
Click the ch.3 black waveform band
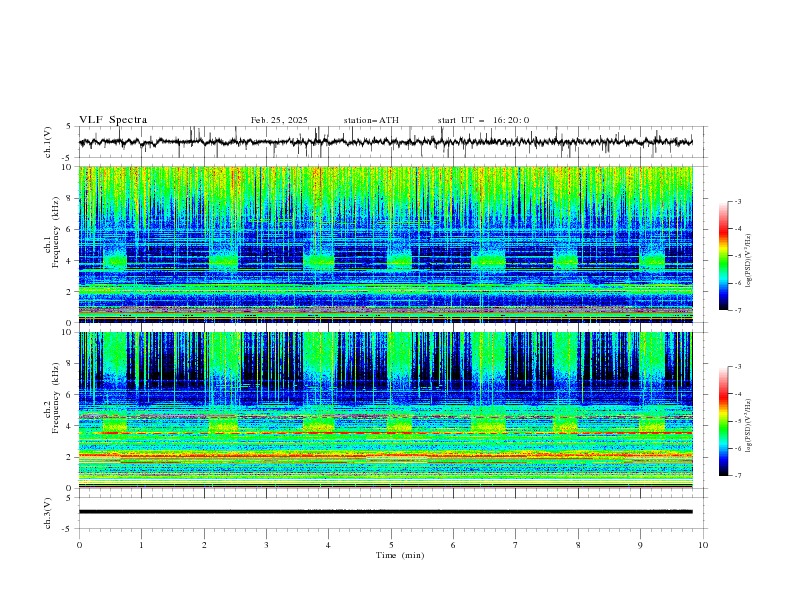tap(385, 512)
